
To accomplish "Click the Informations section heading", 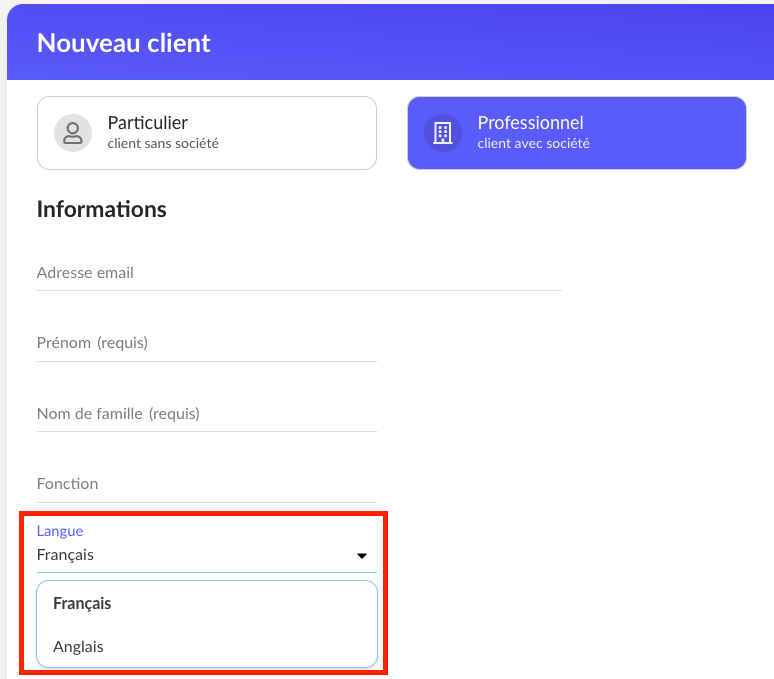I will (101, 209).
